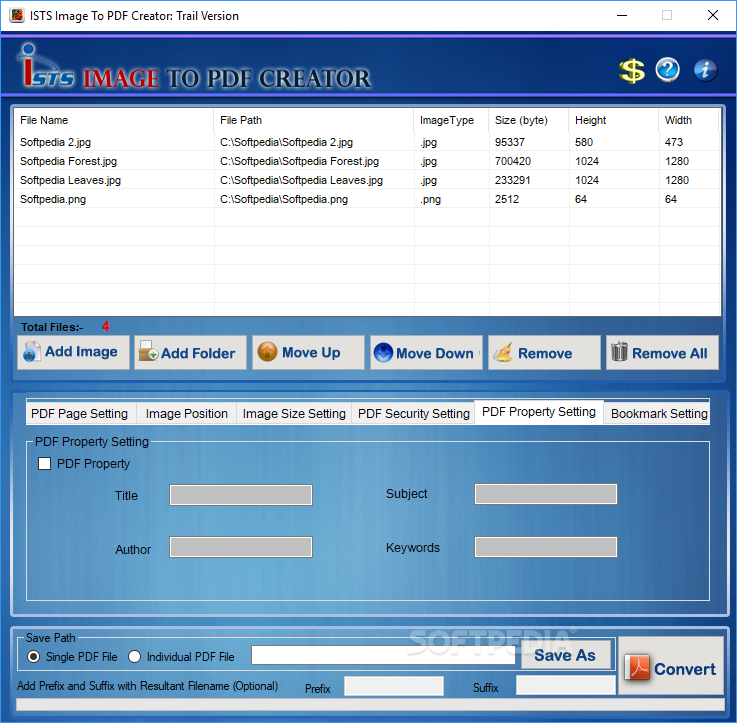Switch to PDF Page Setting tab
This screenshot has height=723, width=737.
79,414
